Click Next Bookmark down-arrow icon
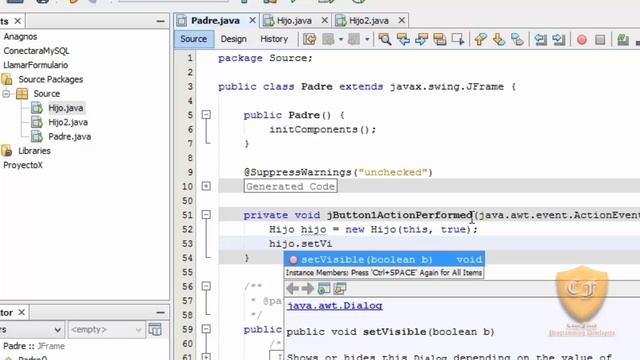Screen dimensions: 640x360 point(499,39)
